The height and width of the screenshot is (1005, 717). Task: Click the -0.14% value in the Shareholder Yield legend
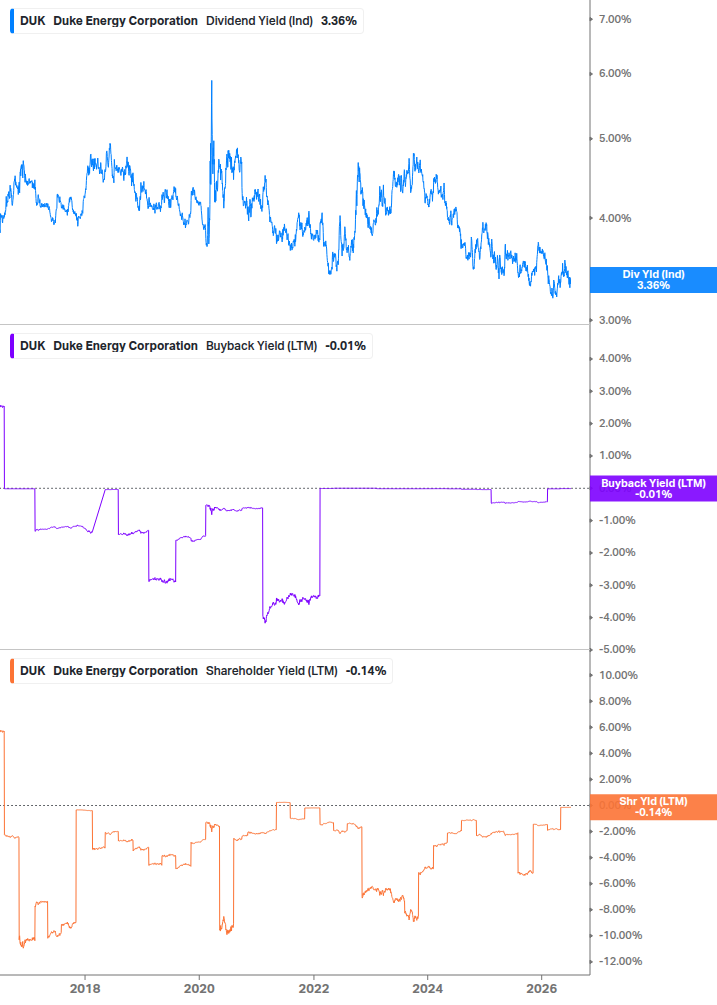tap(366, 671)
